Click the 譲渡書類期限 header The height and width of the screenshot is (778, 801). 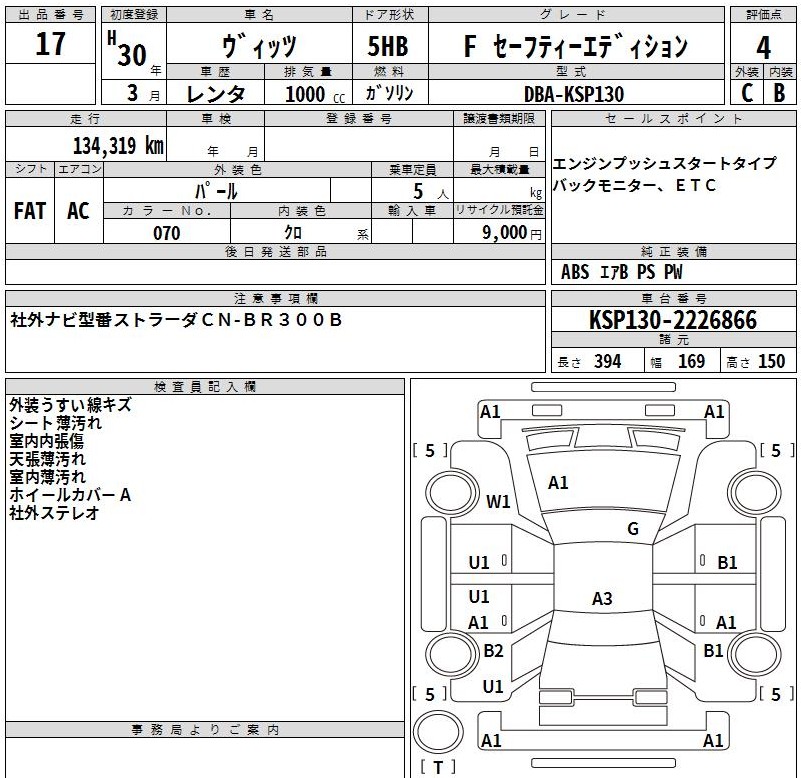click(499, 119)
